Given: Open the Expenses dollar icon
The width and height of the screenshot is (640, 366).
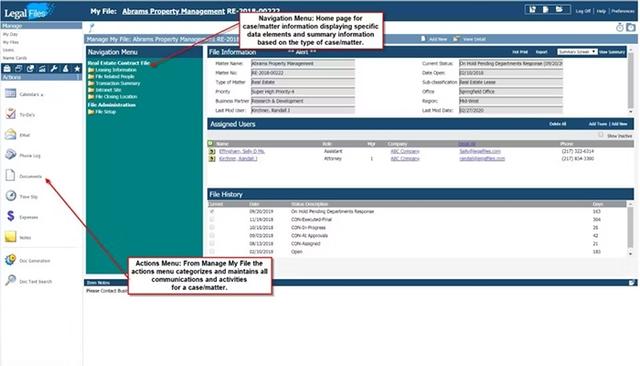Looking at the screenshot, I should pos(11,216).
